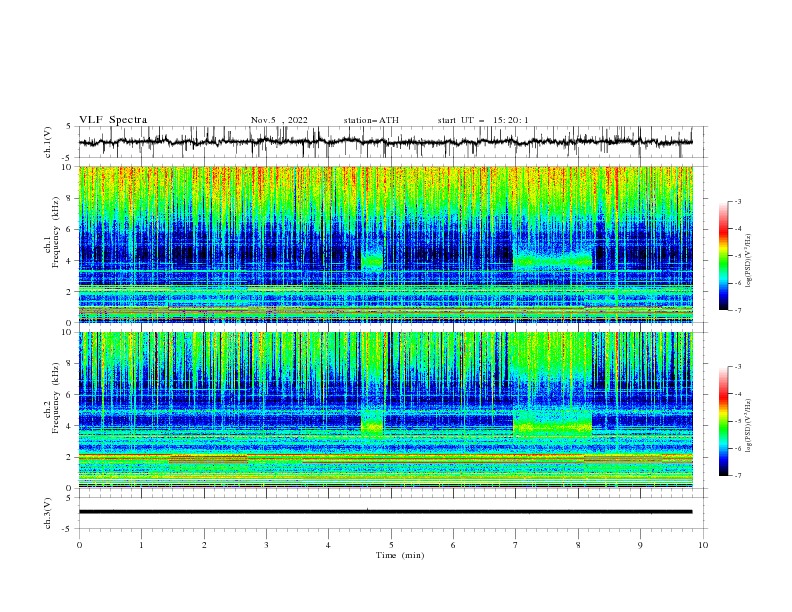This screenshot has height=612, width=792.
Task: Click the time axis tick label '9'
Action: pyautogui.click(x=640, y=545)
